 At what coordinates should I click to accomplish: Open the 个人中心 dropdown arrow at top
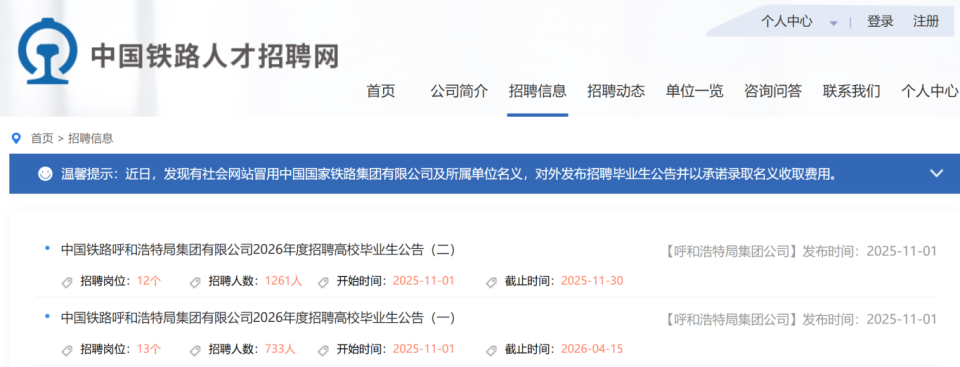click(x=833, y=23)
